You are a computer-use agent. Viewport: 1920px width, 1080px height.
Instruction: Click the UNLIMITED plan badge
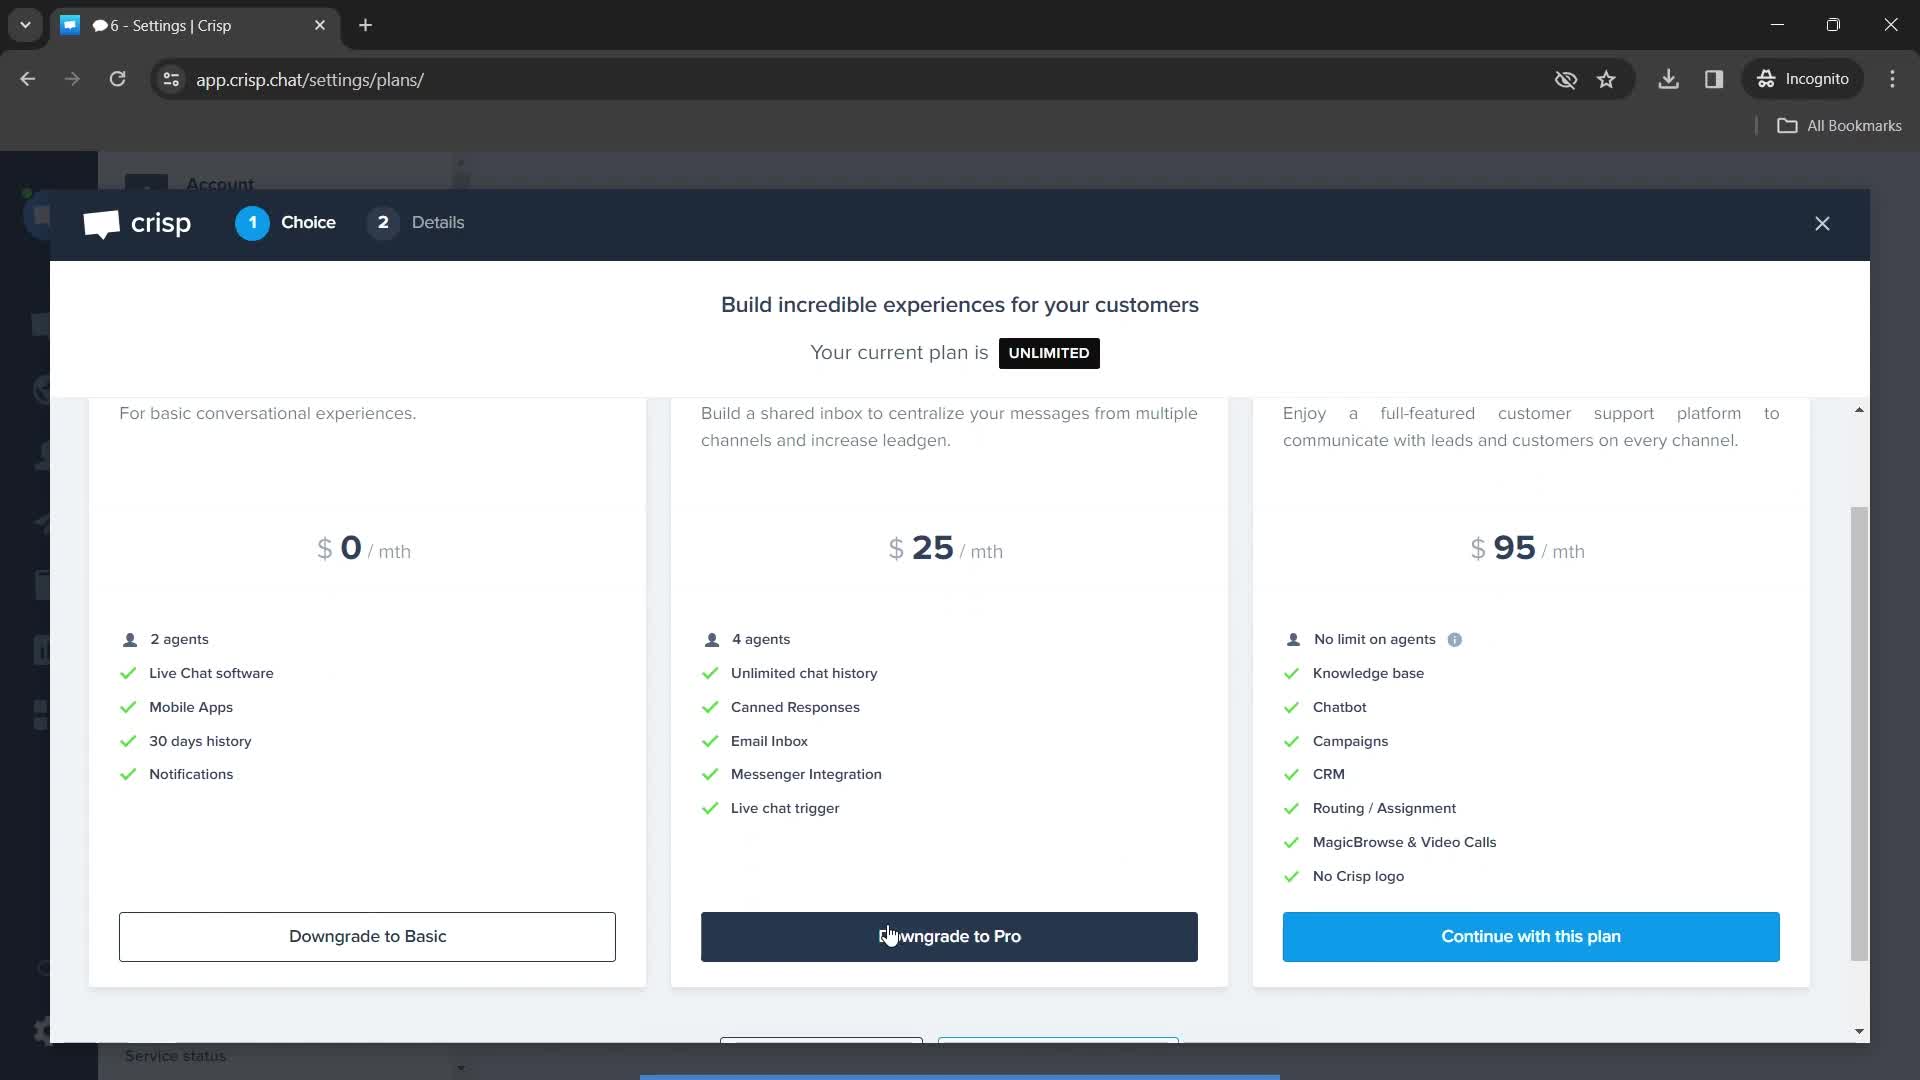point(1049,353)
